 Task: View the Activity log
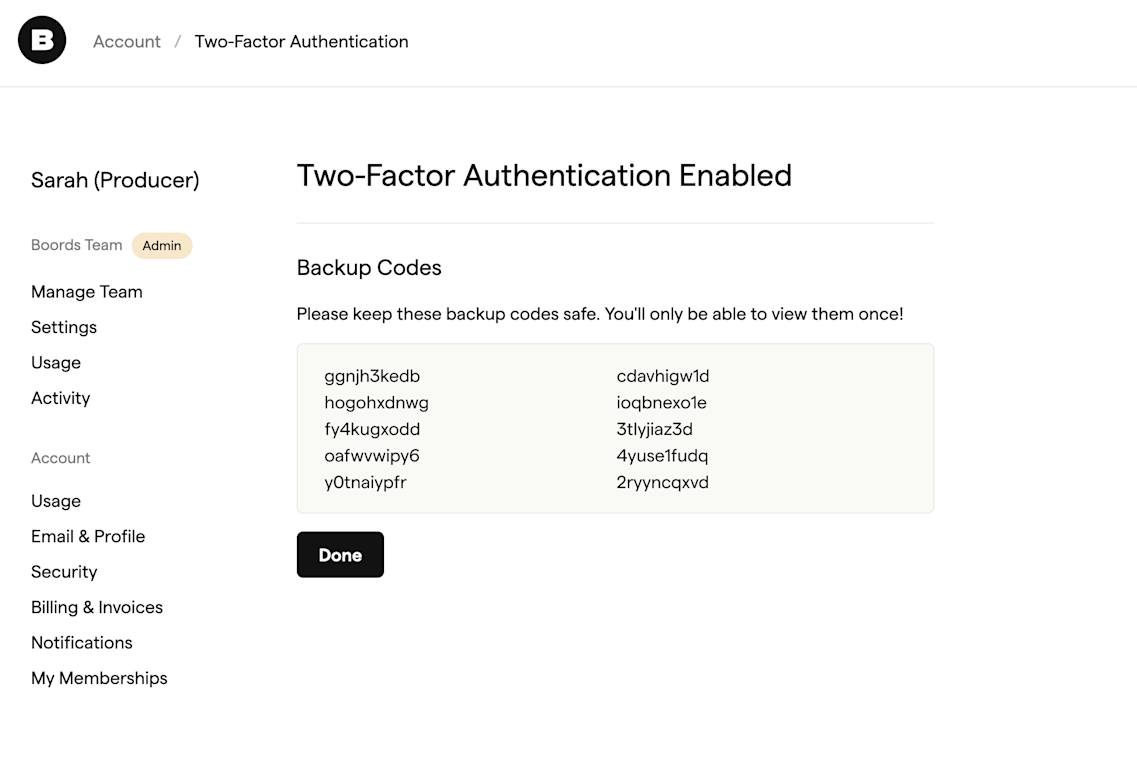(60, 397)
